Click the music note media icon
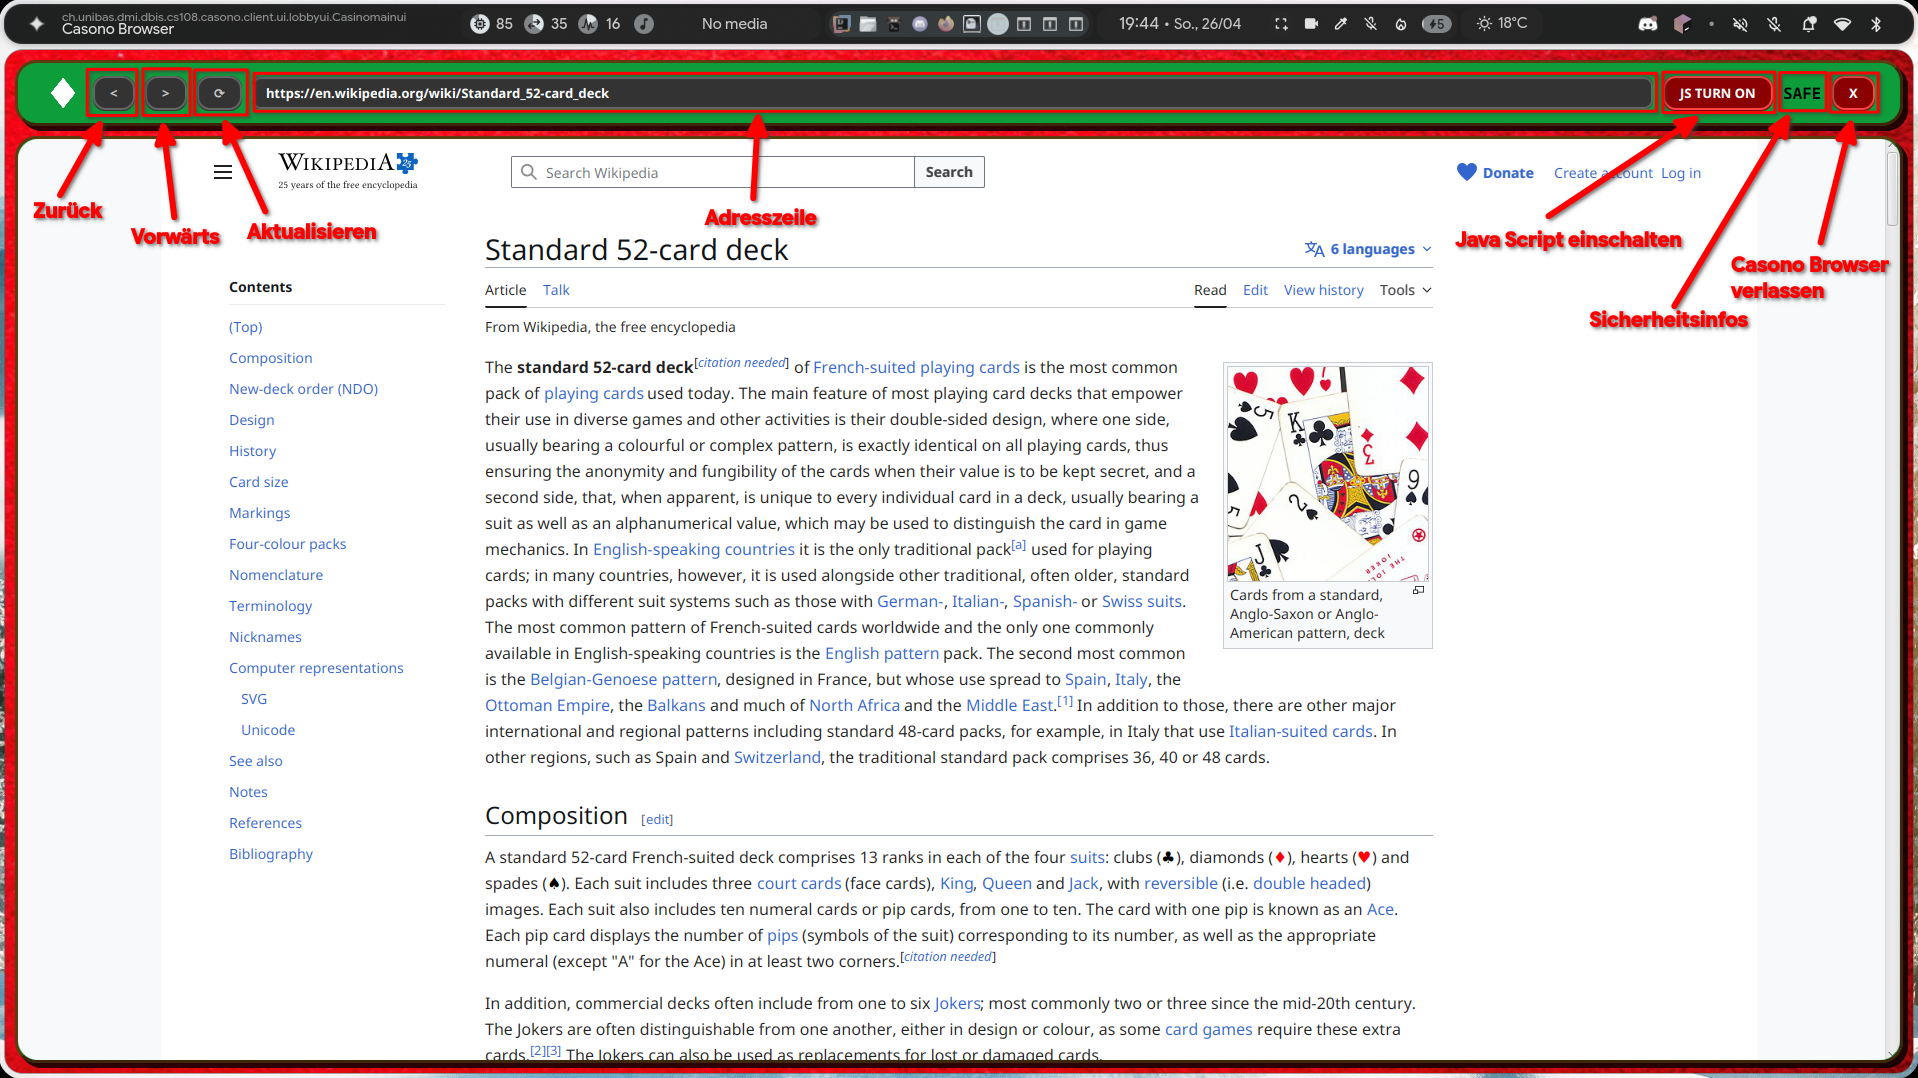The height and width of the screenshot is (1078, 1918). pos(644,24)
